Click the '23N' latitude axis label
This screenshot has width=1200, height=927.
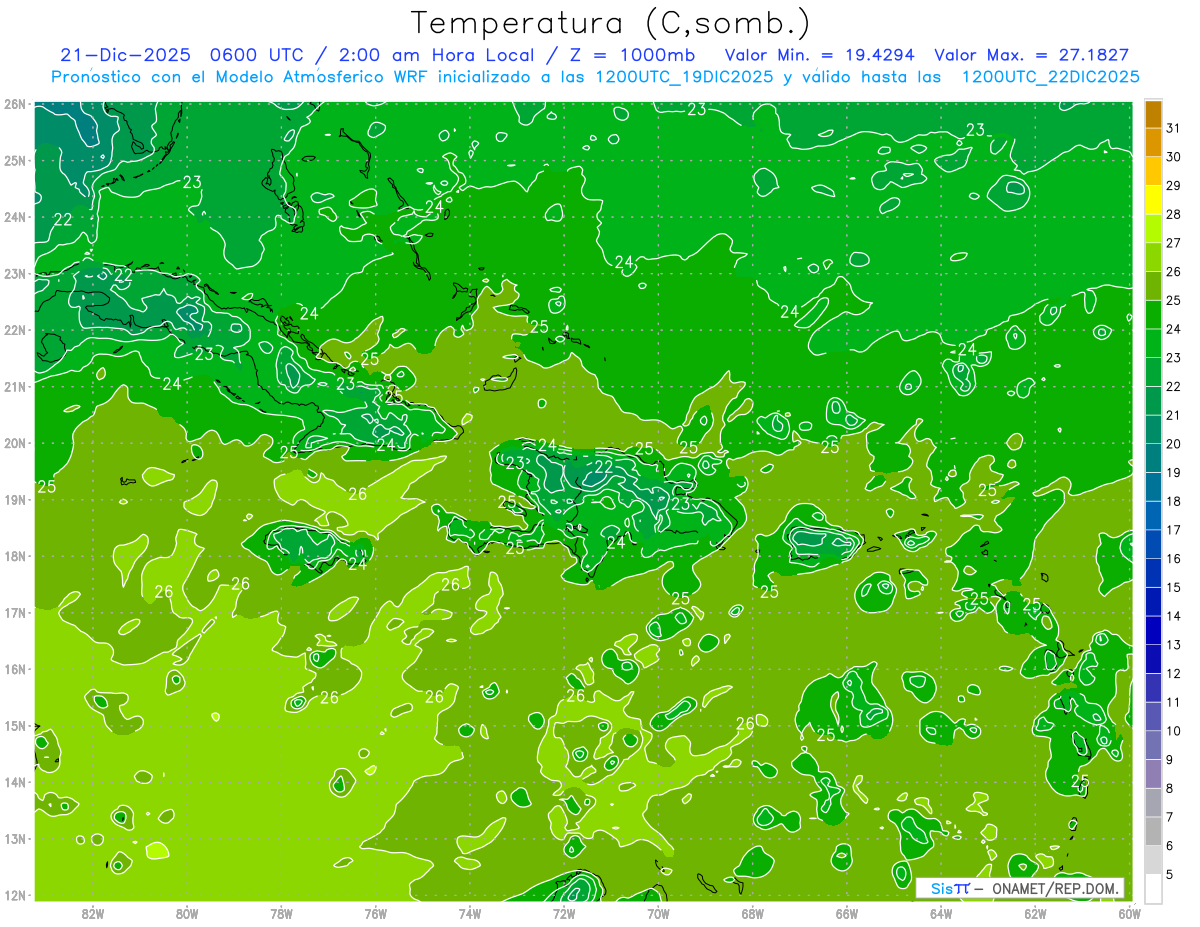pyautogui.click(x=15, y=273)
